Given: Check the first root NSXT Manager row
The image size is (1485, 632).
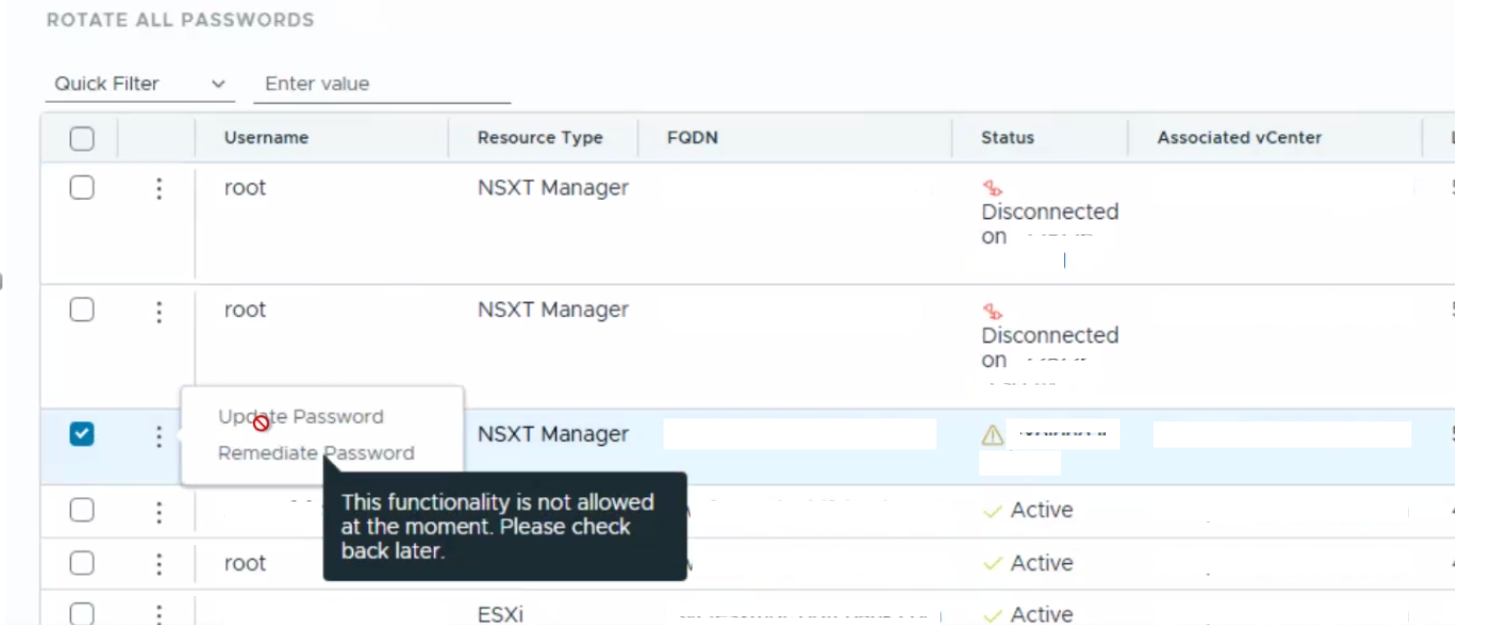Looking at the screenshot, I should (82, 187).
